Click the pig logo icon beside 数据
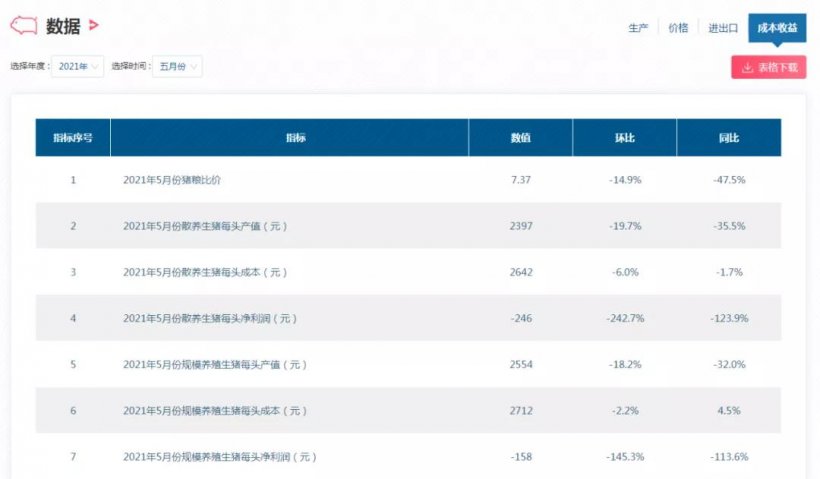Screen dimensions: 820x479 24,26
